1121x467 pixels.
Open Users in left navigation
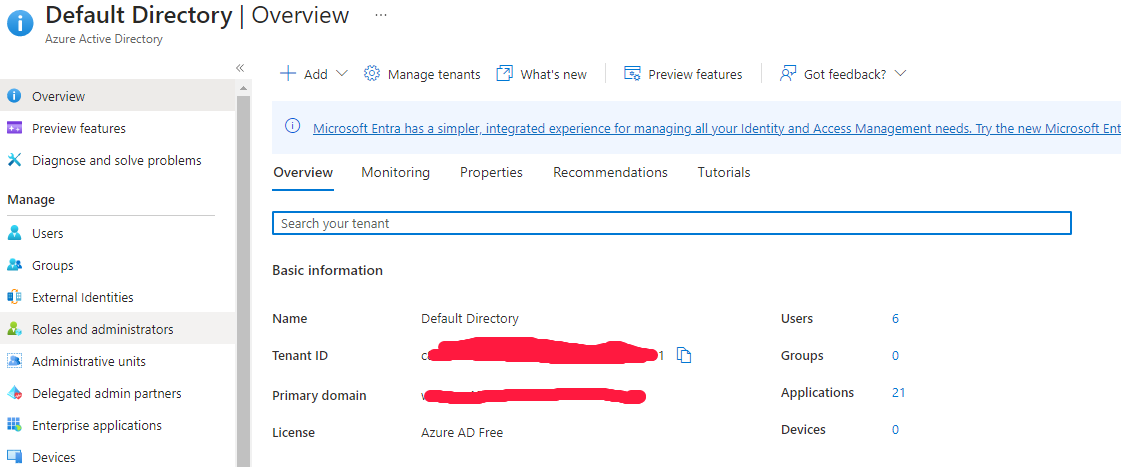117,233
